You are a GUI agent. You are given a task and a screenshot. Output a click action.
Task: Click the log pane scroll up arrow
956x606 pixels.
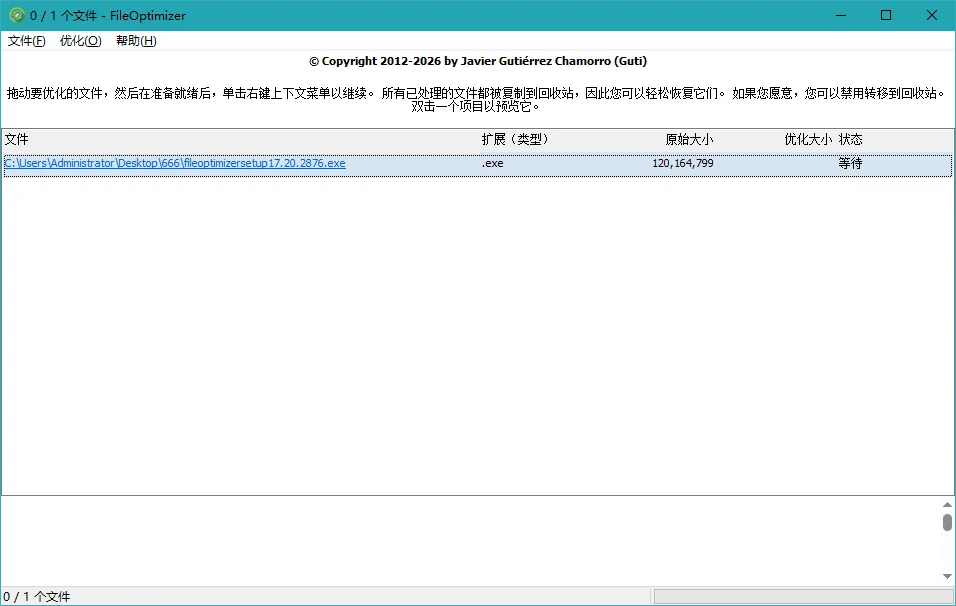coord(947,504)
